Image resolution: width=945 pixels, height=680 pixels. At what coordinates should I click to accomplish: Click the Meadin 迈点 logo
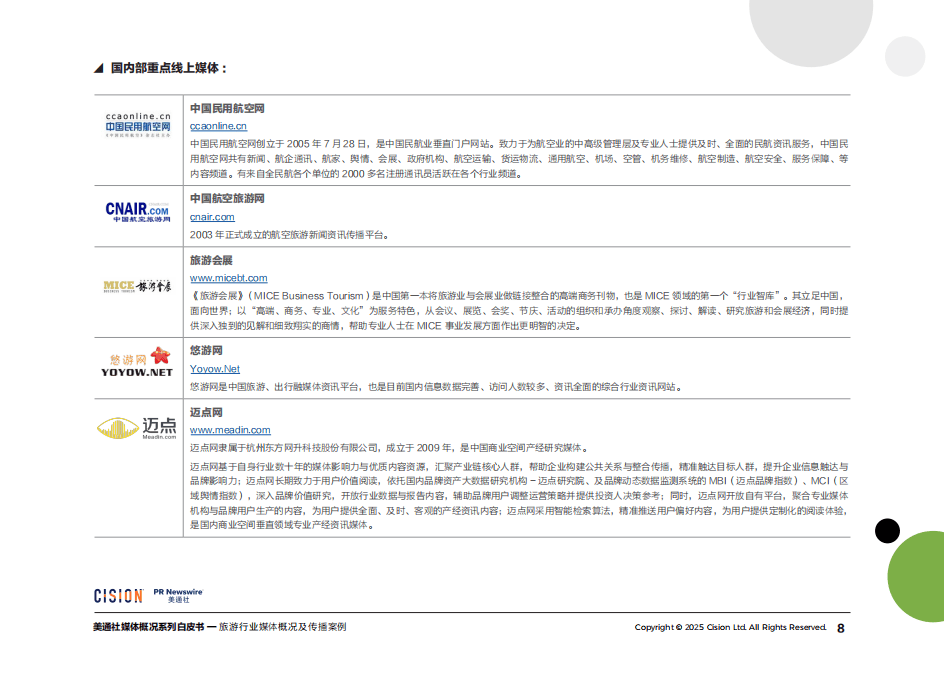pyautogui.click(x=138, y=428)
